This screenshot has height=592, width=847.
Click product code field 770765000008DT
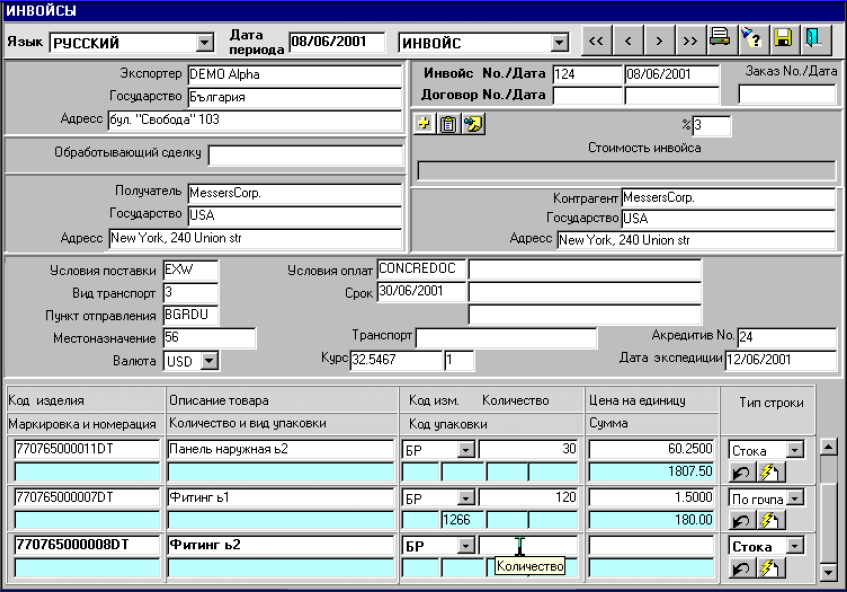[x=87, y=545]
